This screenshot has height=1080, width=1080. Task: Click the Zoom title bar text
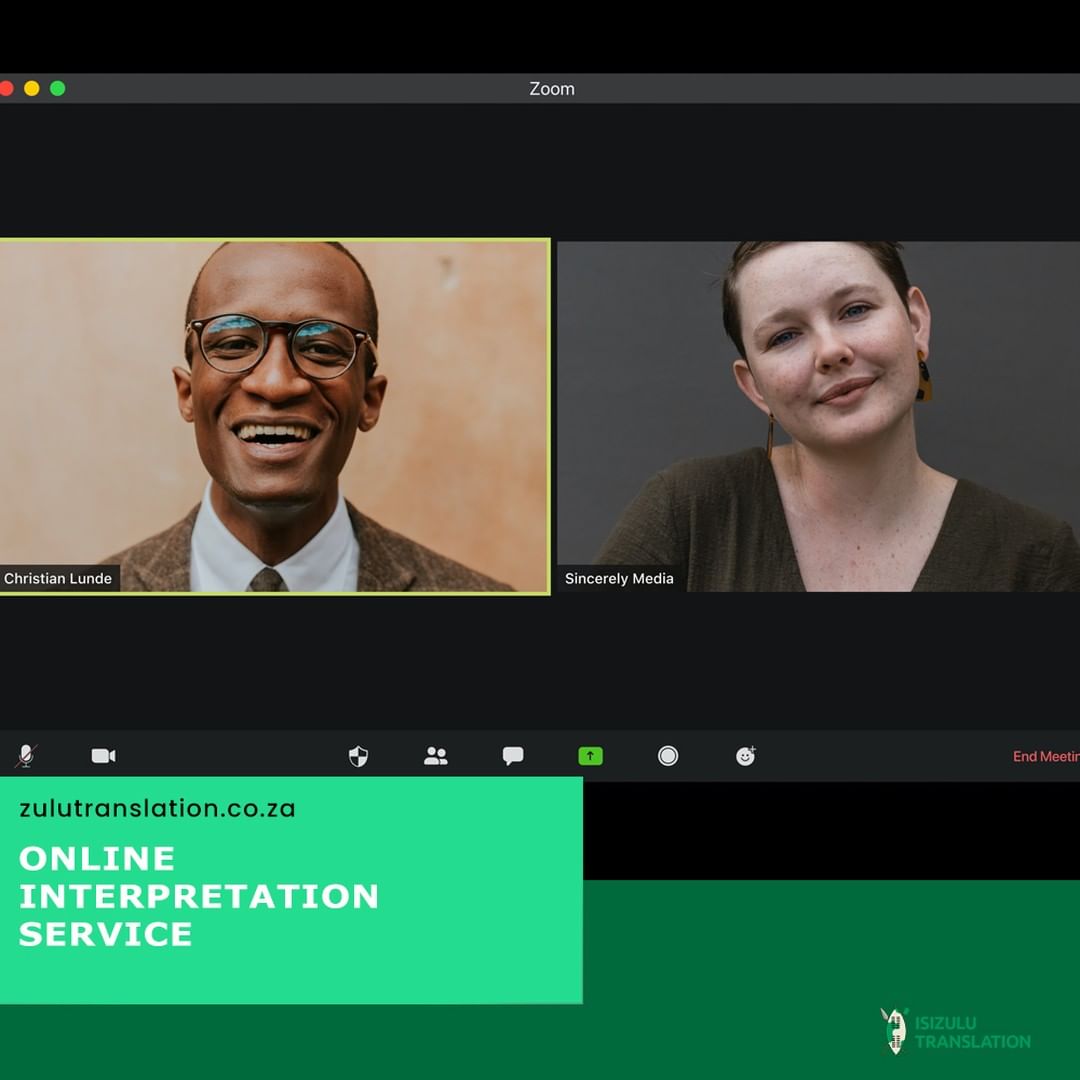(x=552, y=88)
